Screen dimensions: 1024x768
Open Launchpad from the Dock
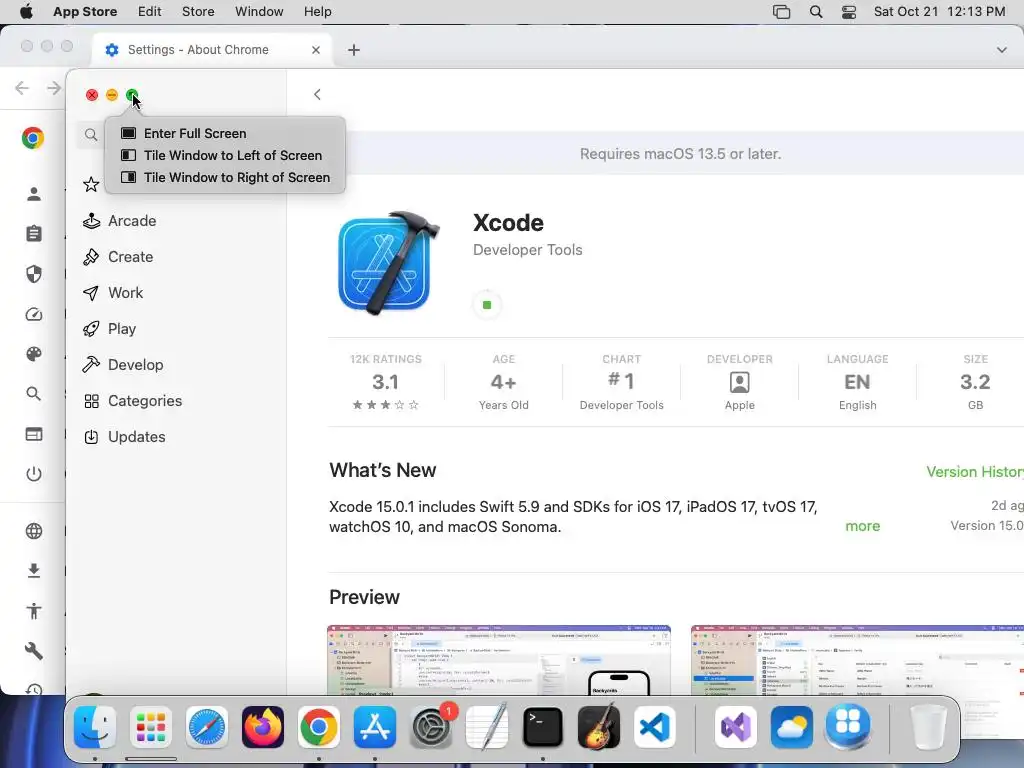pyautogui.click(x=151, y=727)
